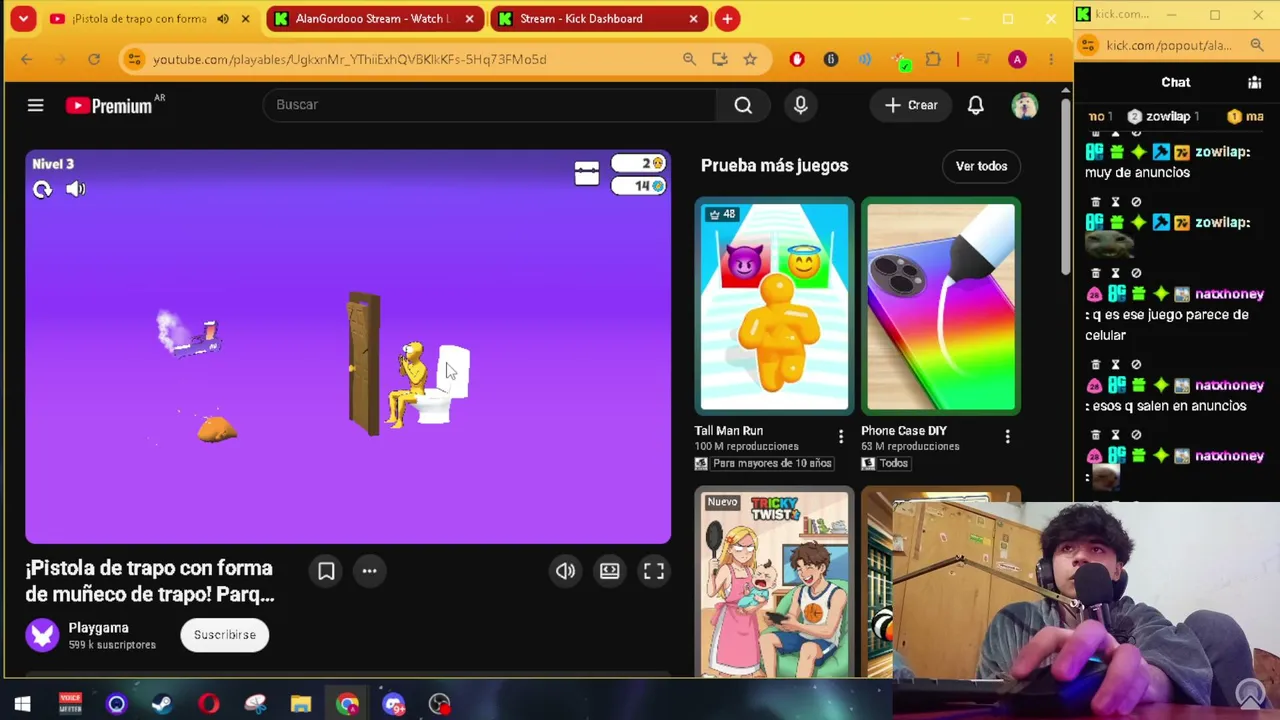1280x720 pixels.
Task: Switch the game to theater mode
Action: click(609, 571)
